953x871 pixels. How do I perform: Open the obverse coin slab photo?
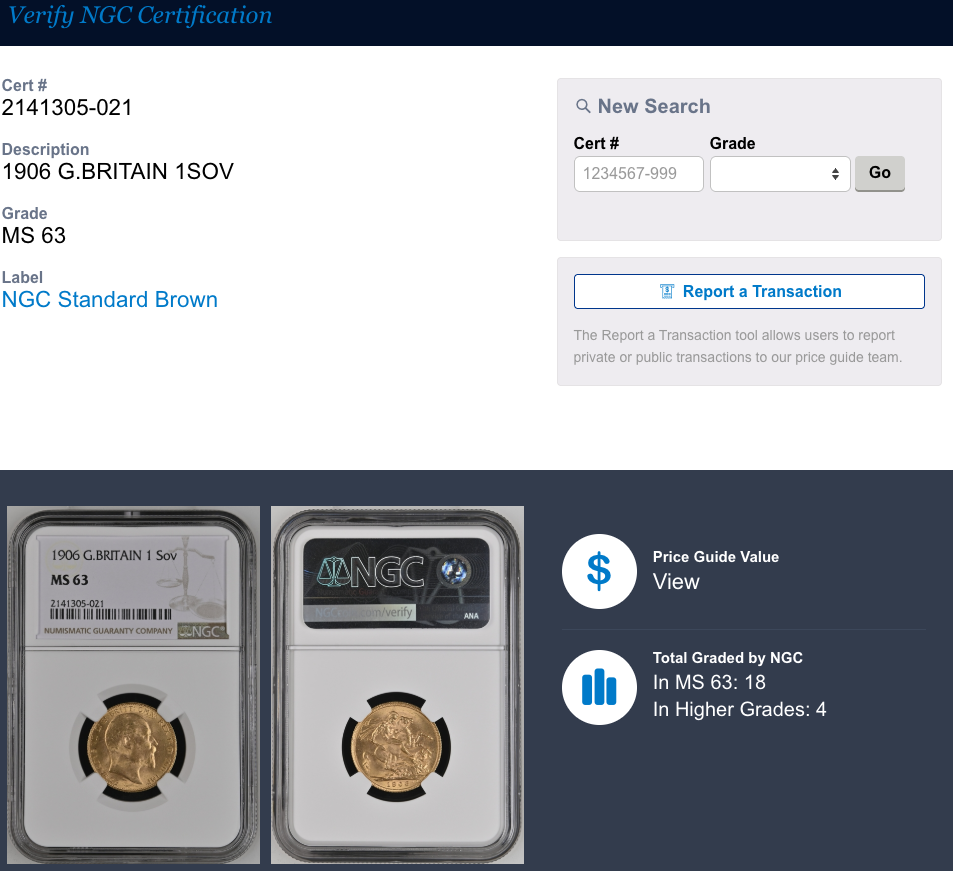coord(133,684)
